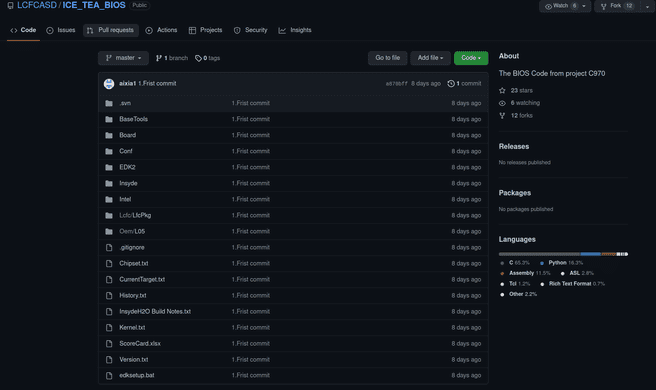Click the Lcfc/LfcPkg folder icon
The height and width of the screenshot is (390, 656).
pos(109,216)
